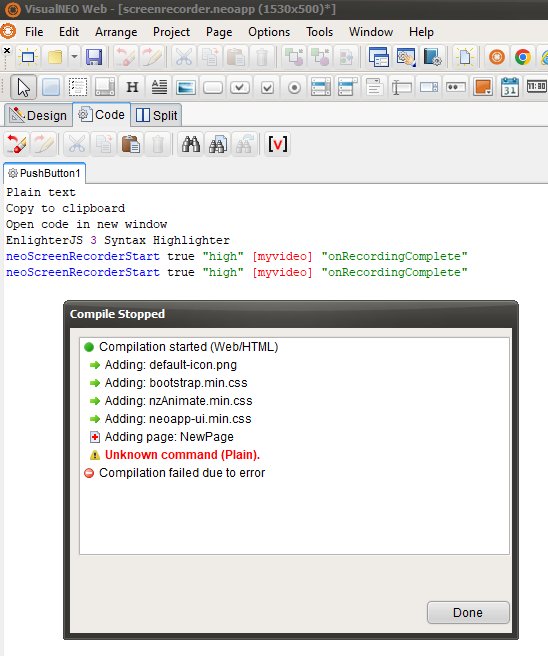This screenshot has height=656, width=548.
Task: Select the PushButton1 code tab
Action: point(44,173)
